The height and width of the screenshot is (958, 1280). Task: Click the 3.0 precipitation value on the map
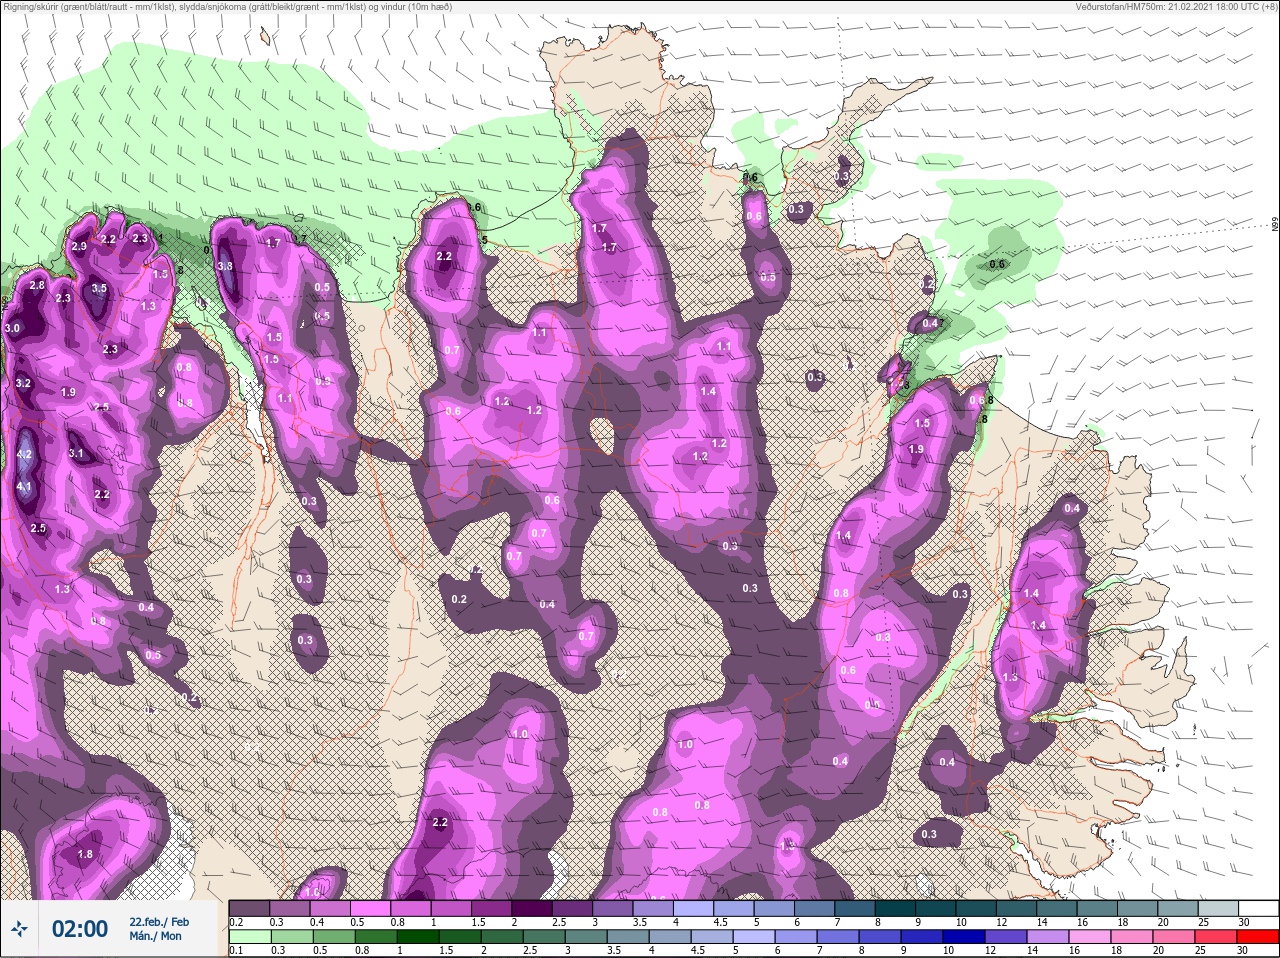[12, 329]
